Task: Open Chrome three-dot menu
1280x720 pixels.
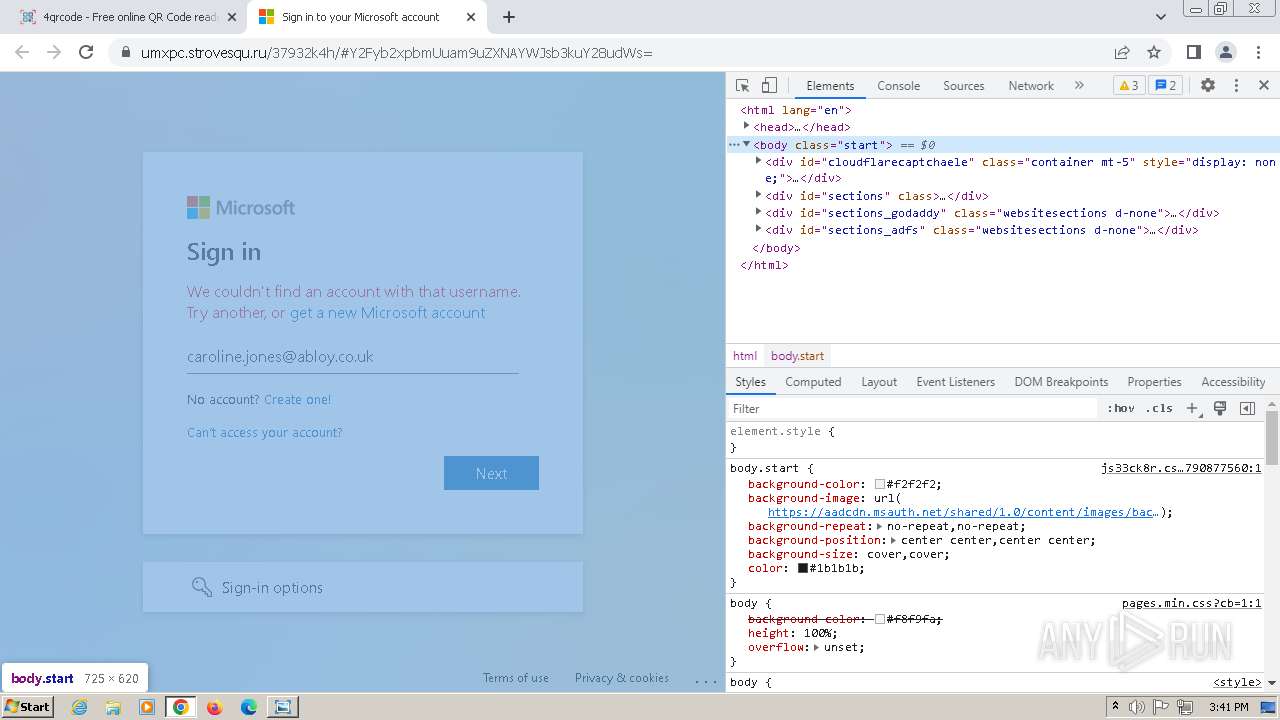Action: 1257,52
